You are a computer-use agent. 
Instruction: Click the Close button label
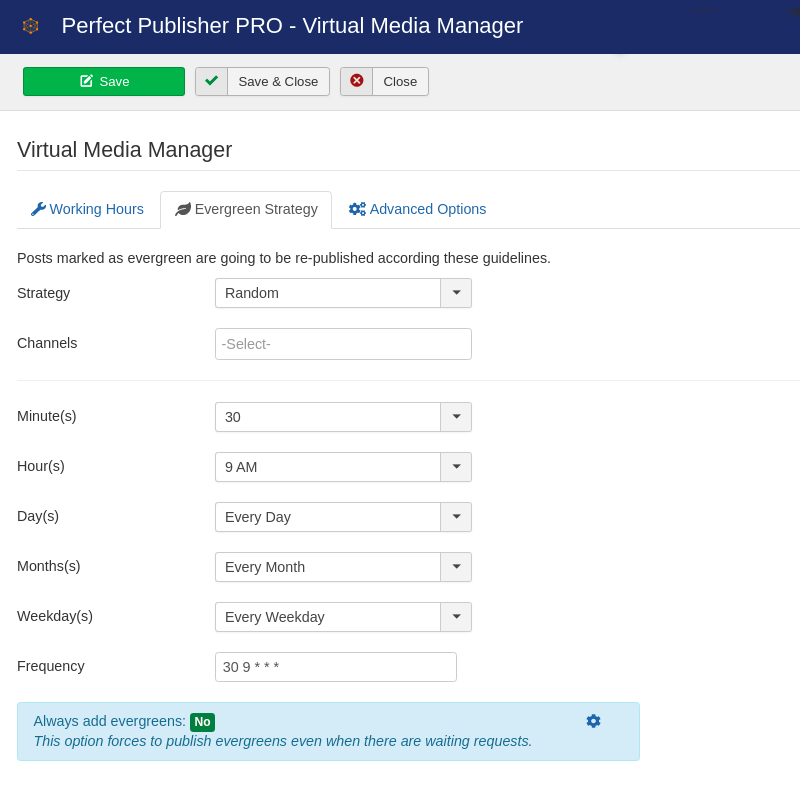(400, 82)
